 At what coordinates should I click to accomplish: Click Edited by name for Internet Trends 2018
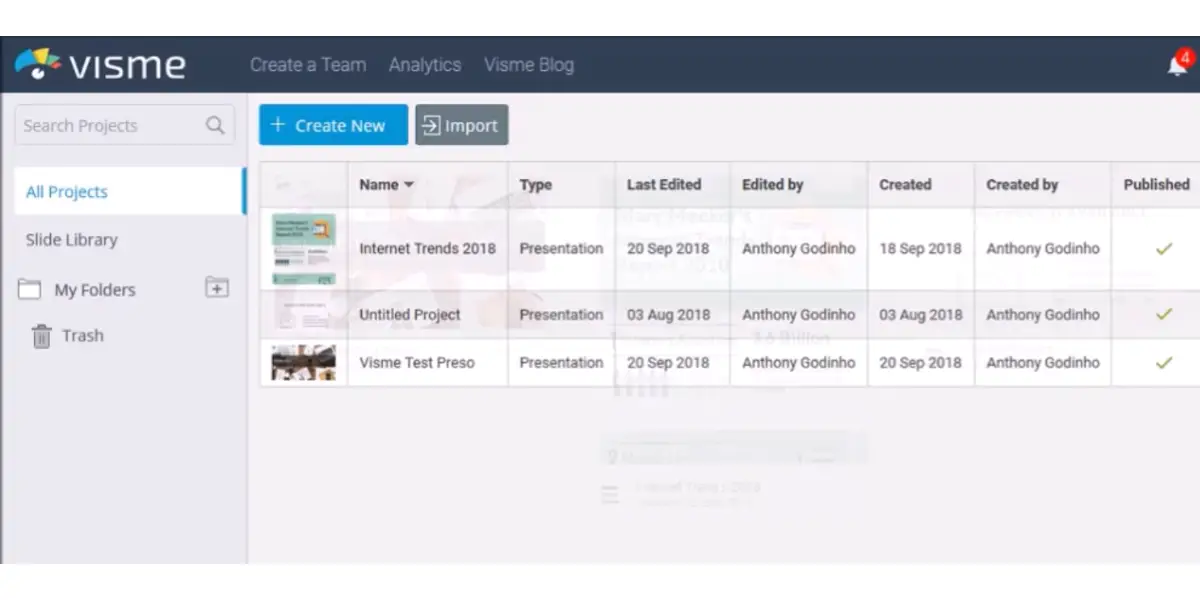[x=799, y=248]
